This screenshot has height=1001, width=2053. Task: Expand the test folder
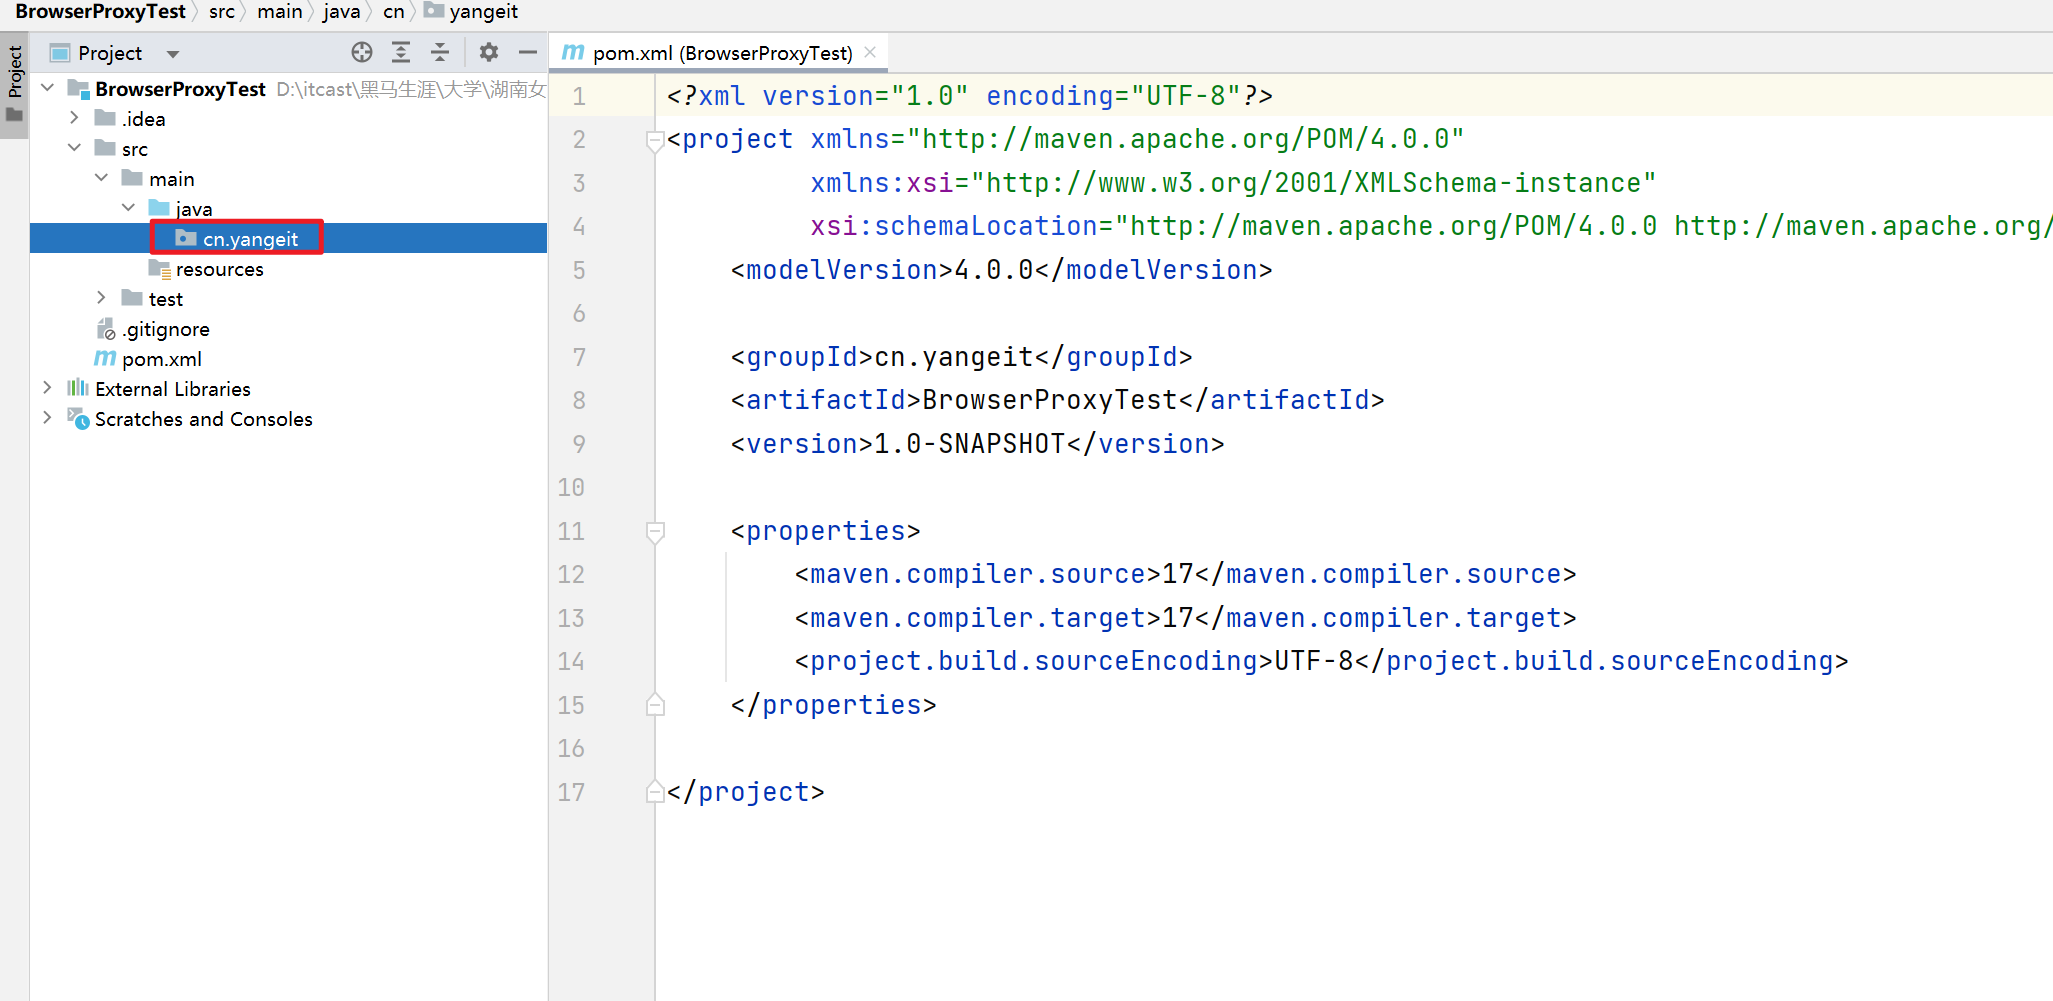101,298
